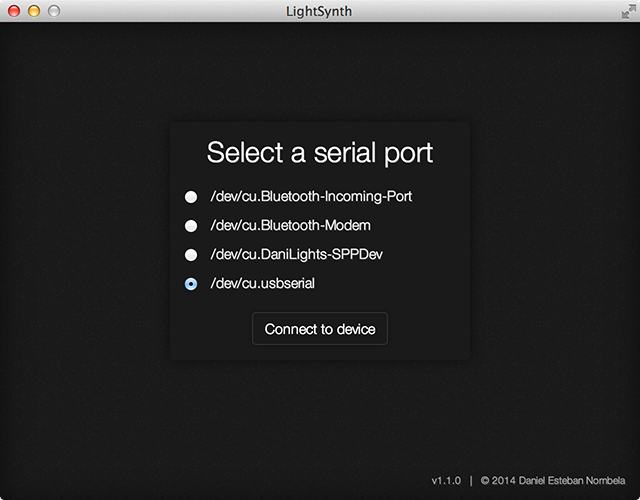640x500 pixels.
Task: Minimize LightSynth with the yellow button
Action: (34, 11)
